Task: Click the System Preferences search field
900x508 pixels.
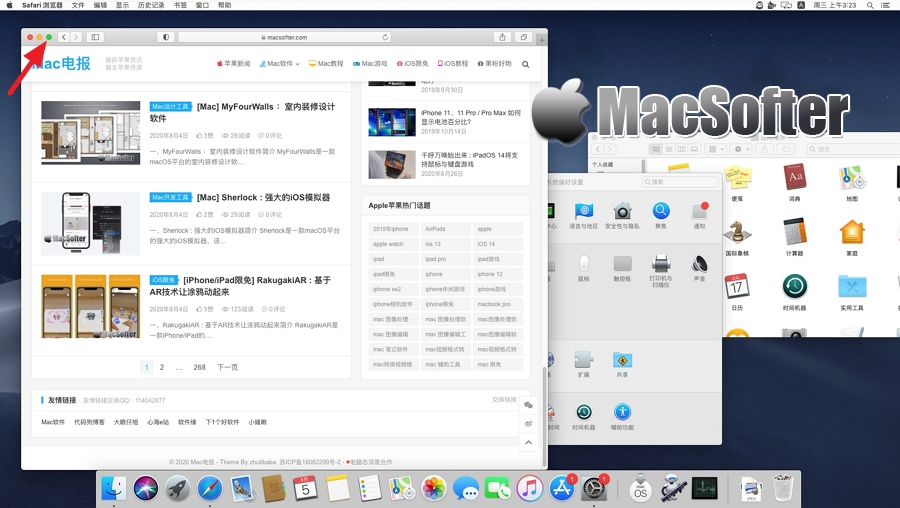Action: click(680, 182)
